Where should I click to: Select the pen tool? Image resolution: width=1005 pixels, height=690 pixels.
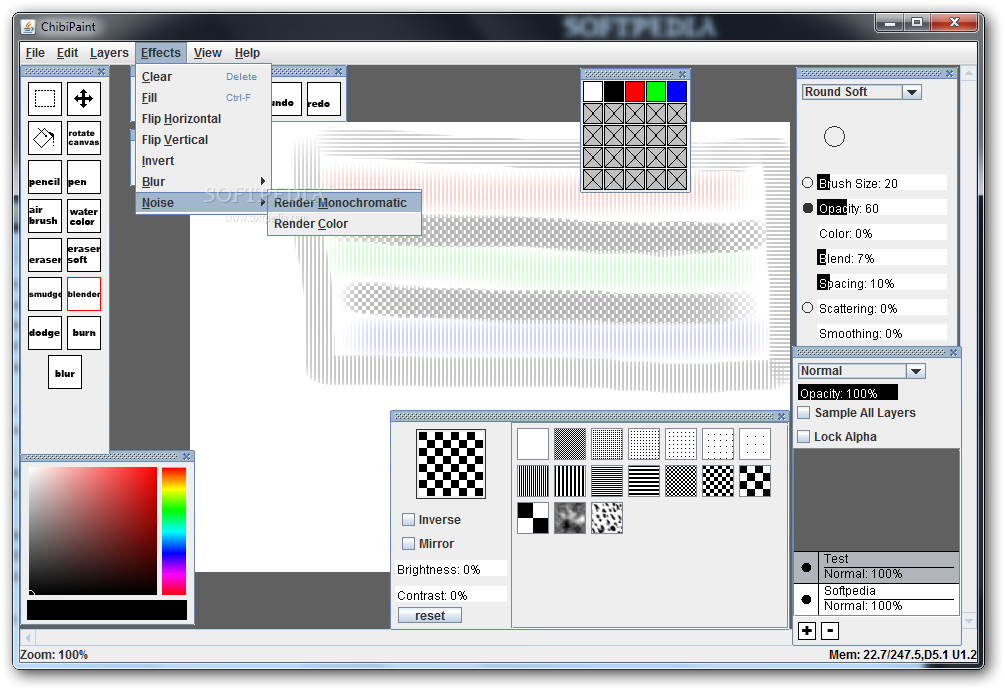pyautogui.click(x=84, y=177)
